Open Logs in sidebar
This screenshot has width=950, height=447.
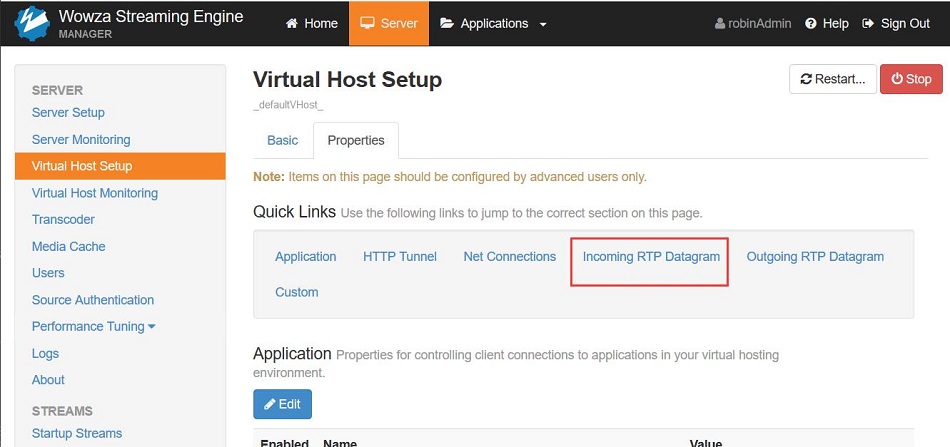[45, 353]
